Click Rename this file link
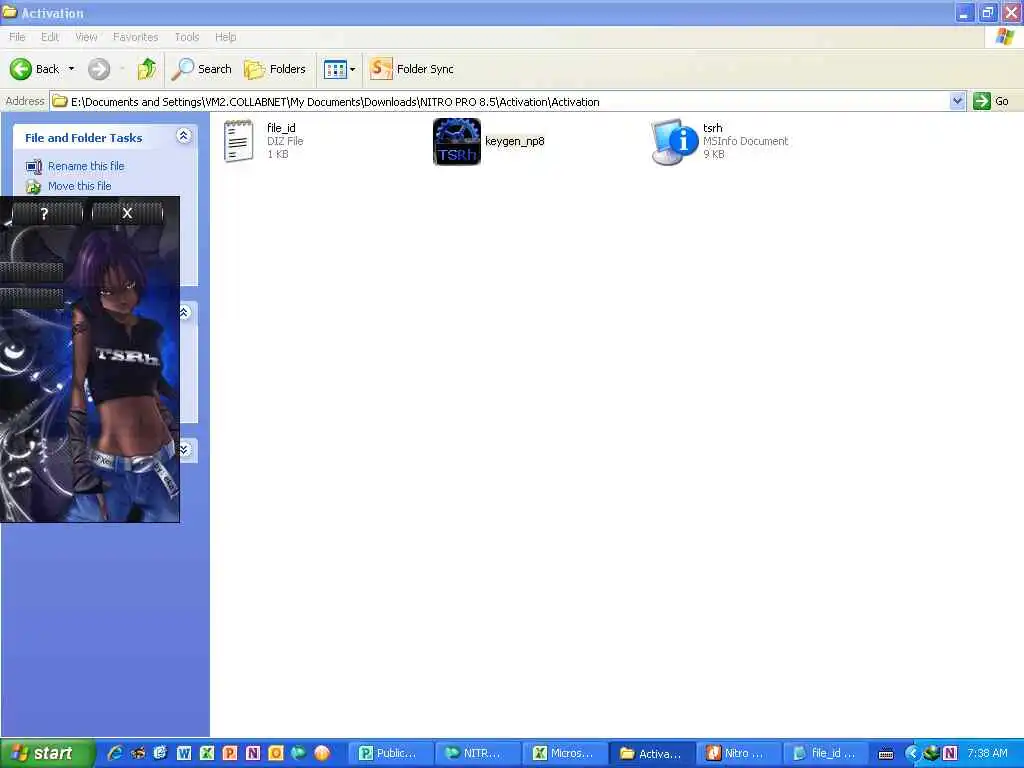 point(86,166)
